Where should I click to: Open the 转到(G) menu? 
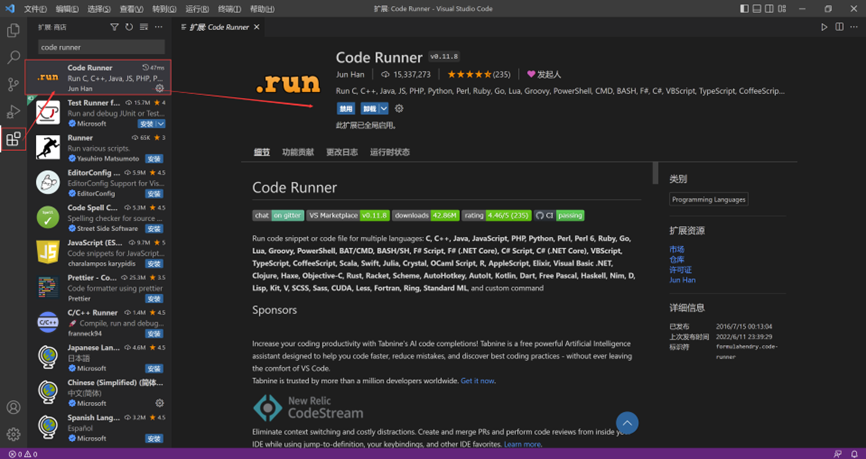(164, 9)
